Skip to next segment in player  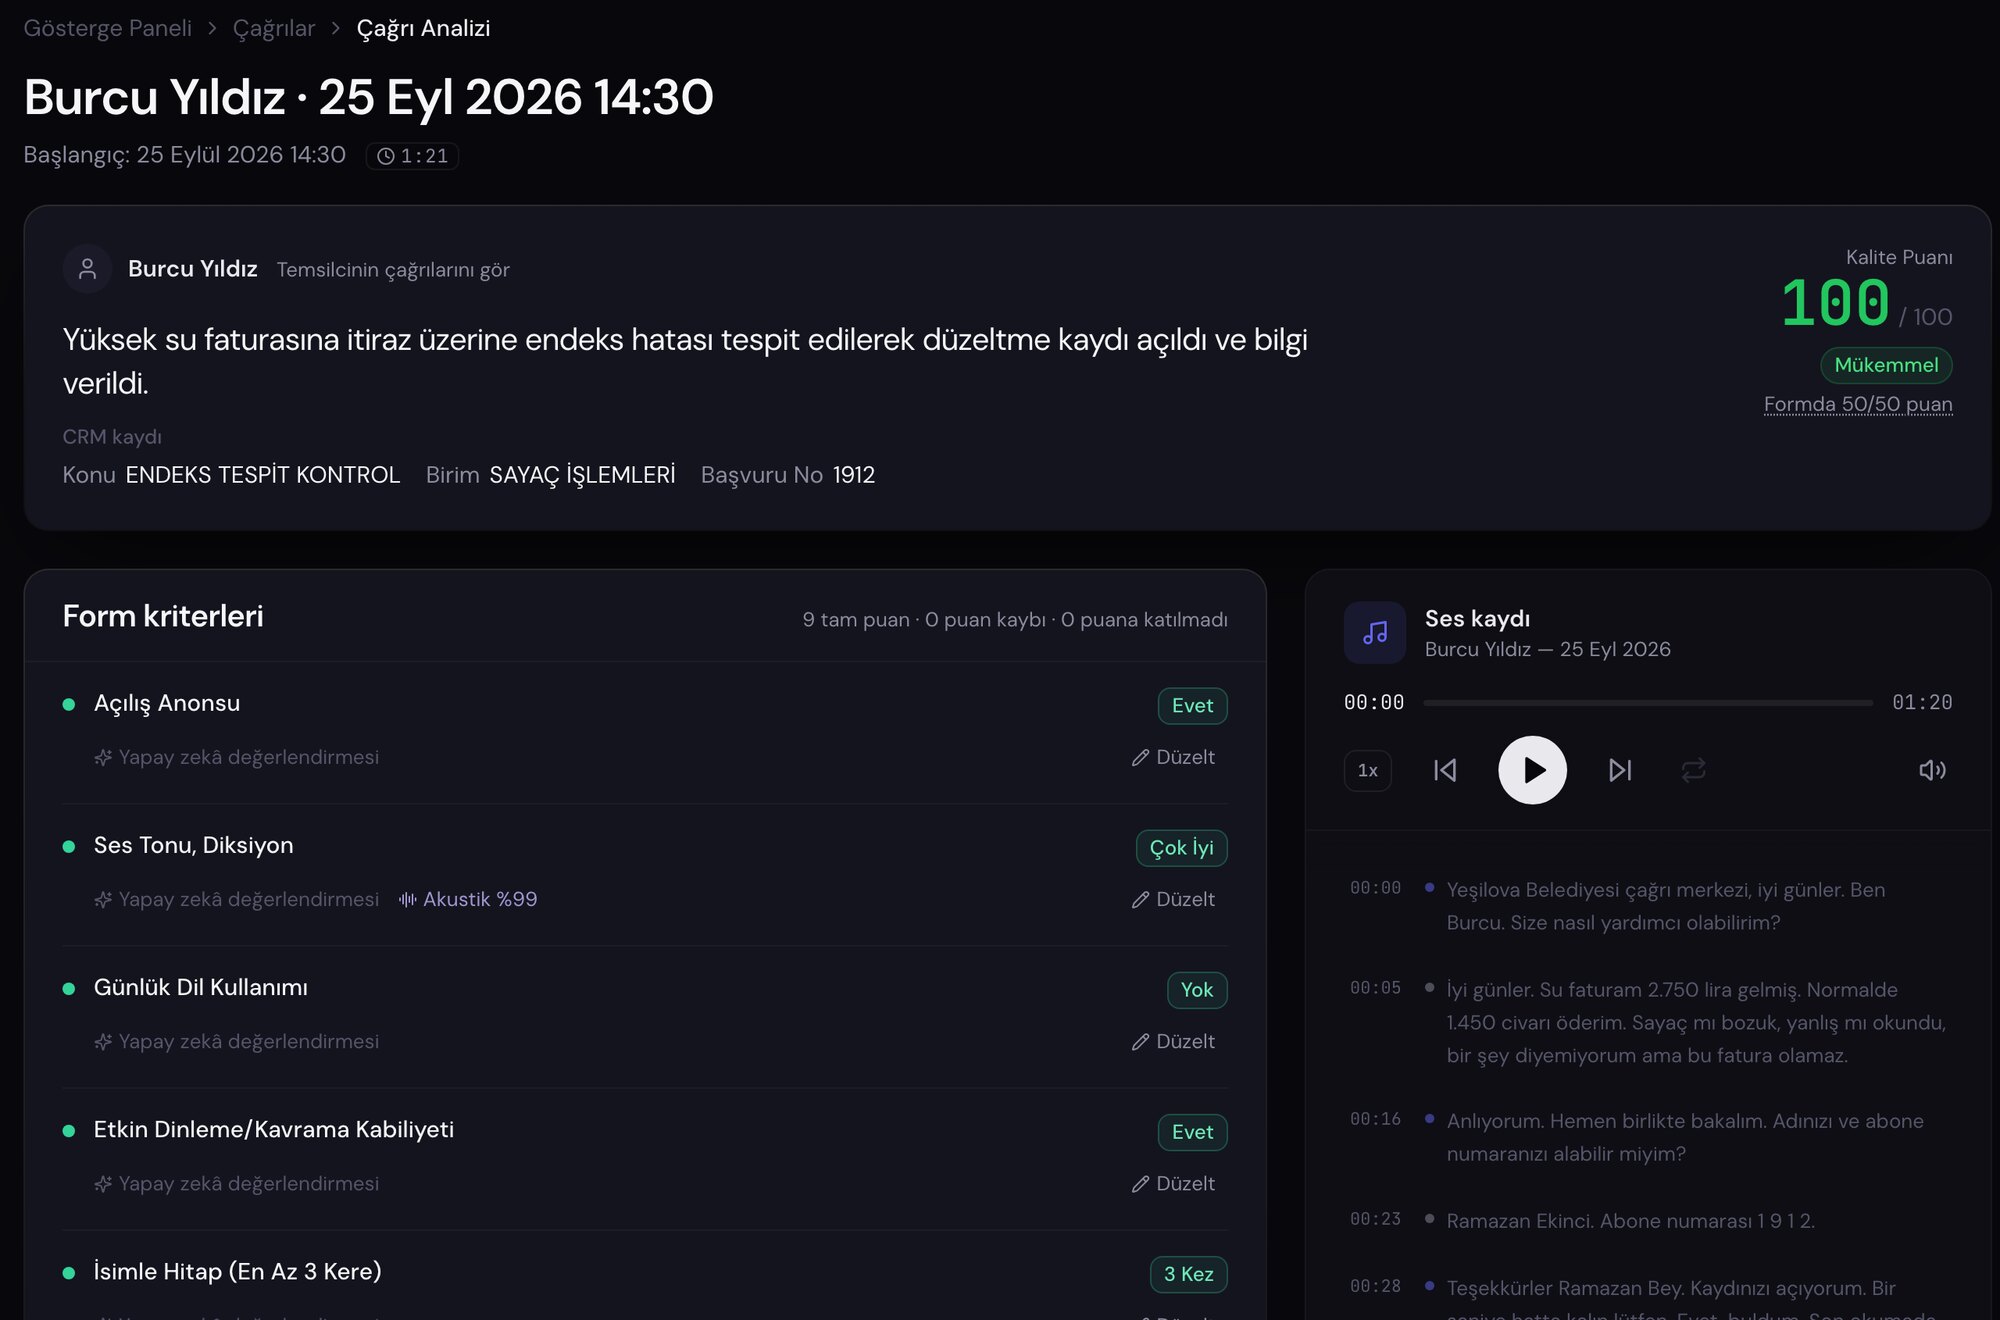(x=1620, y=770)
